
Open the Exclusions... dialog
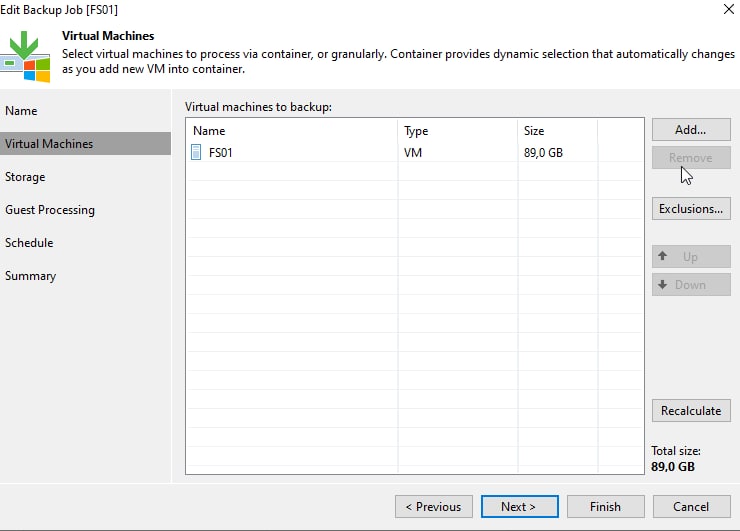pyautogui.click(x=690, y=209)
